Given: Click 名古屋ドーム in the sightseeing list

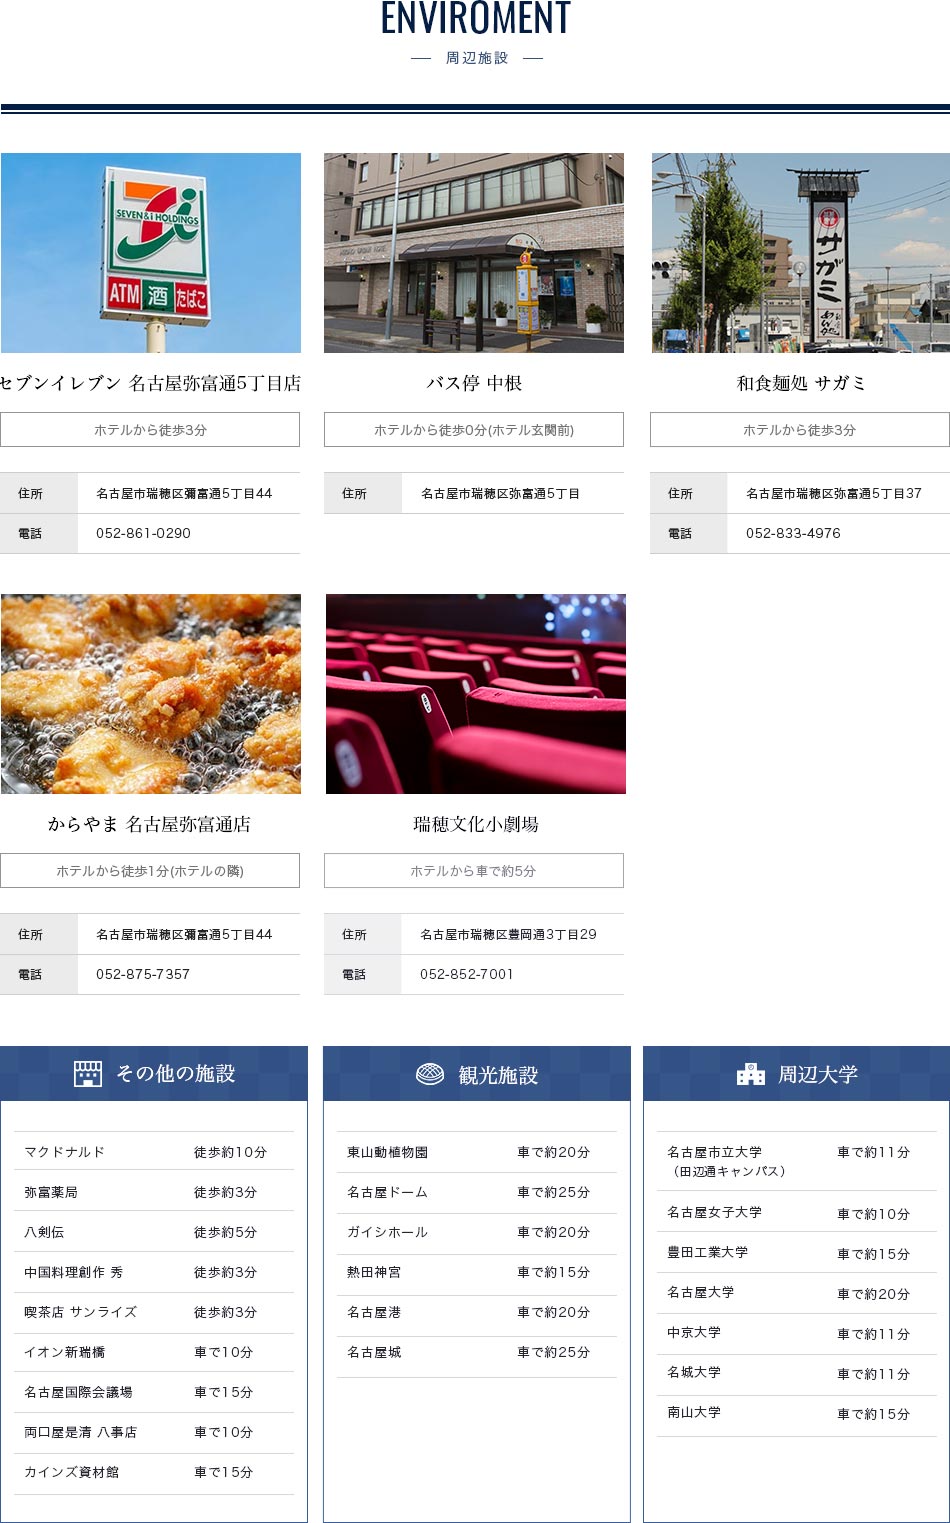Looking at the screenshot, I should pyautogui.click(x=388, y=1192).
